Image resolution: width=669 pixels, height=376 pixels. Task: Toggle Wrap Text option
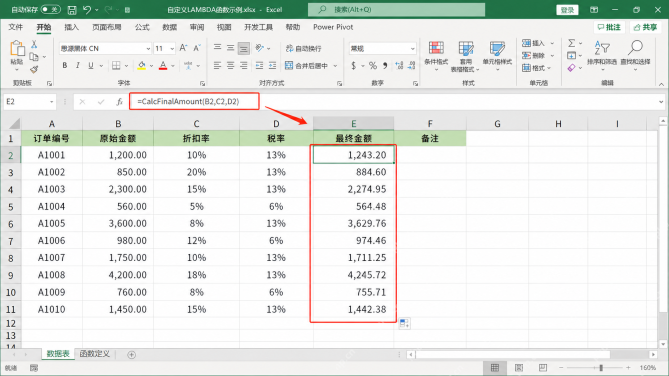(x=304, y=48)
